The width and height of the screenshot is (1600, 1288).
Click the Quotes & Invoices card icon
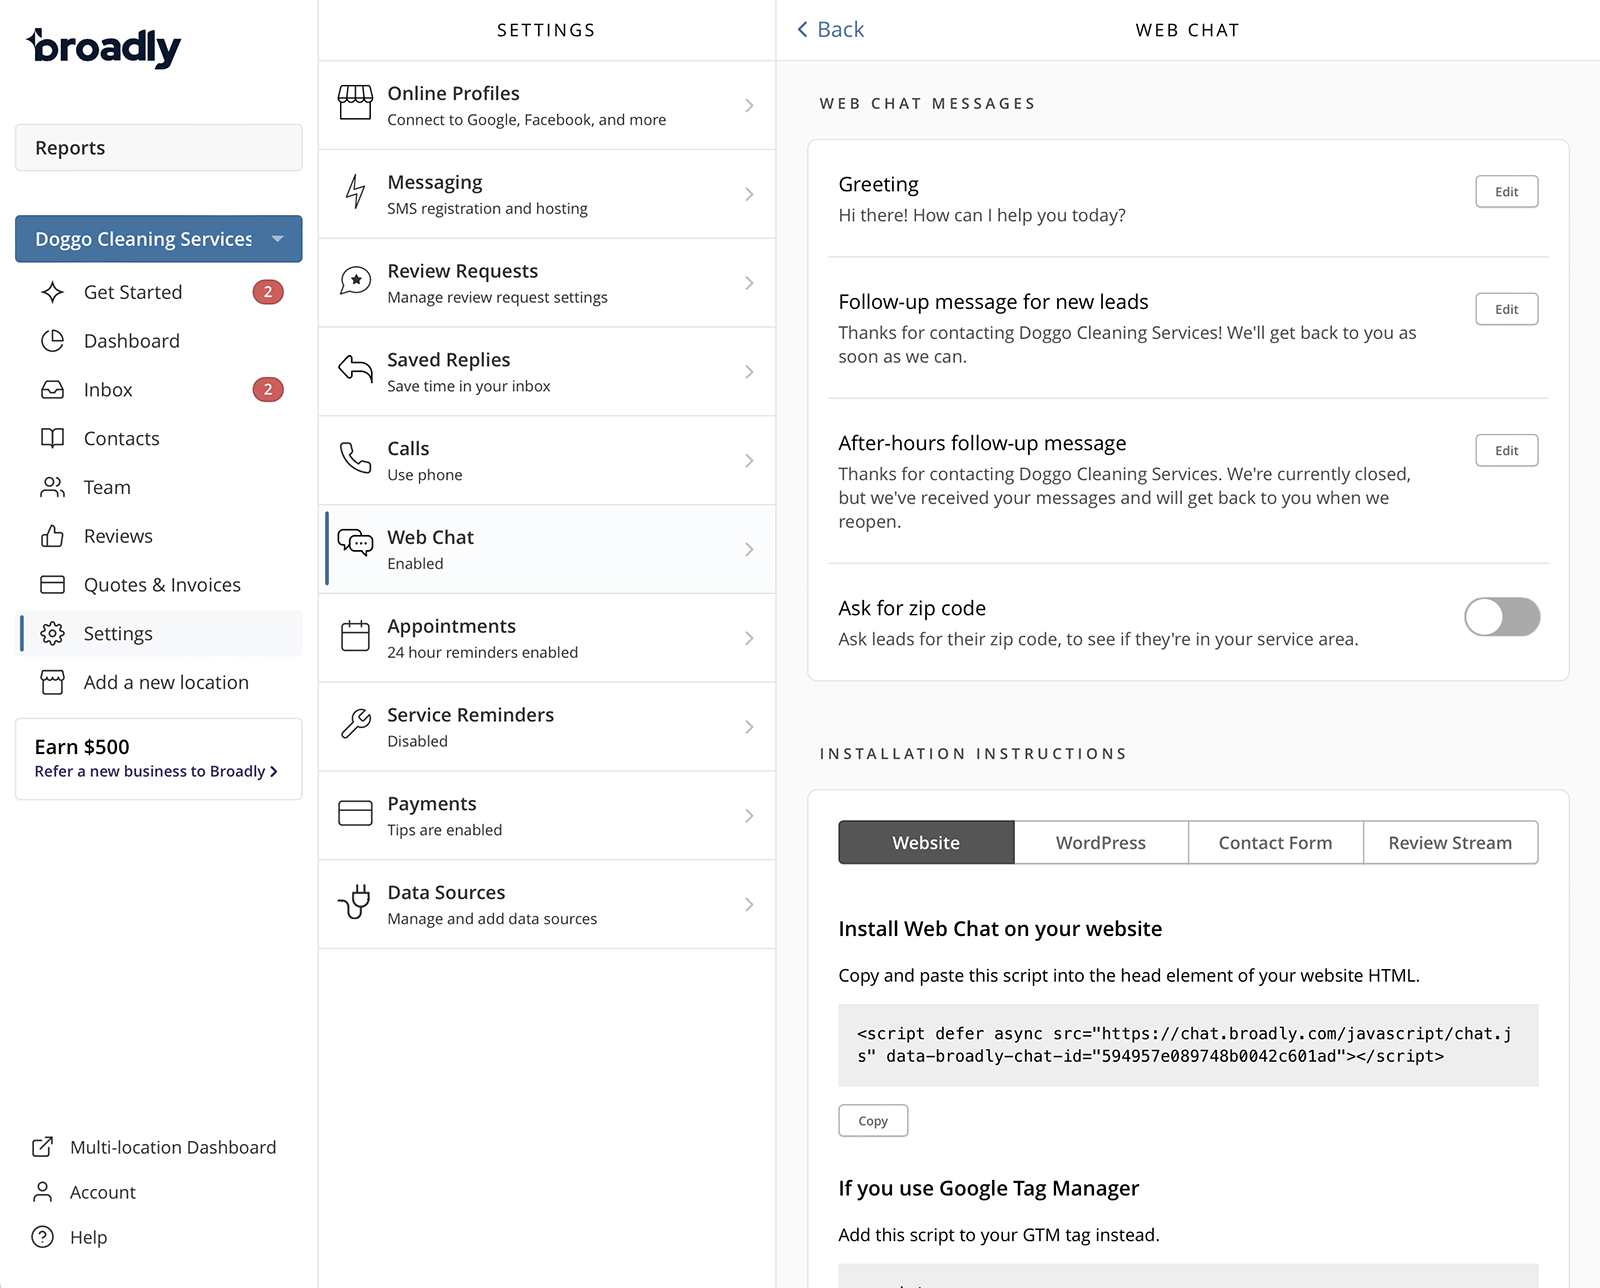click(53, 585)
